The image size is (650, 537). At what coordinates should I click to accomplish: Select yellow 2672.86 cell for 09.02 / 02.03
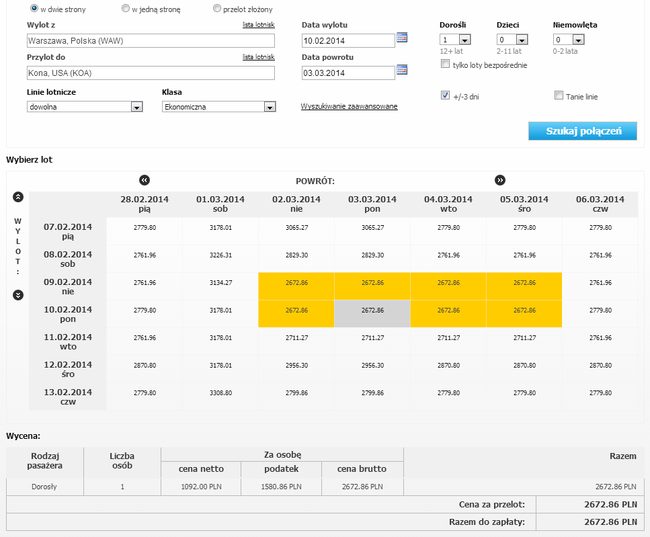tap(296, 286)
